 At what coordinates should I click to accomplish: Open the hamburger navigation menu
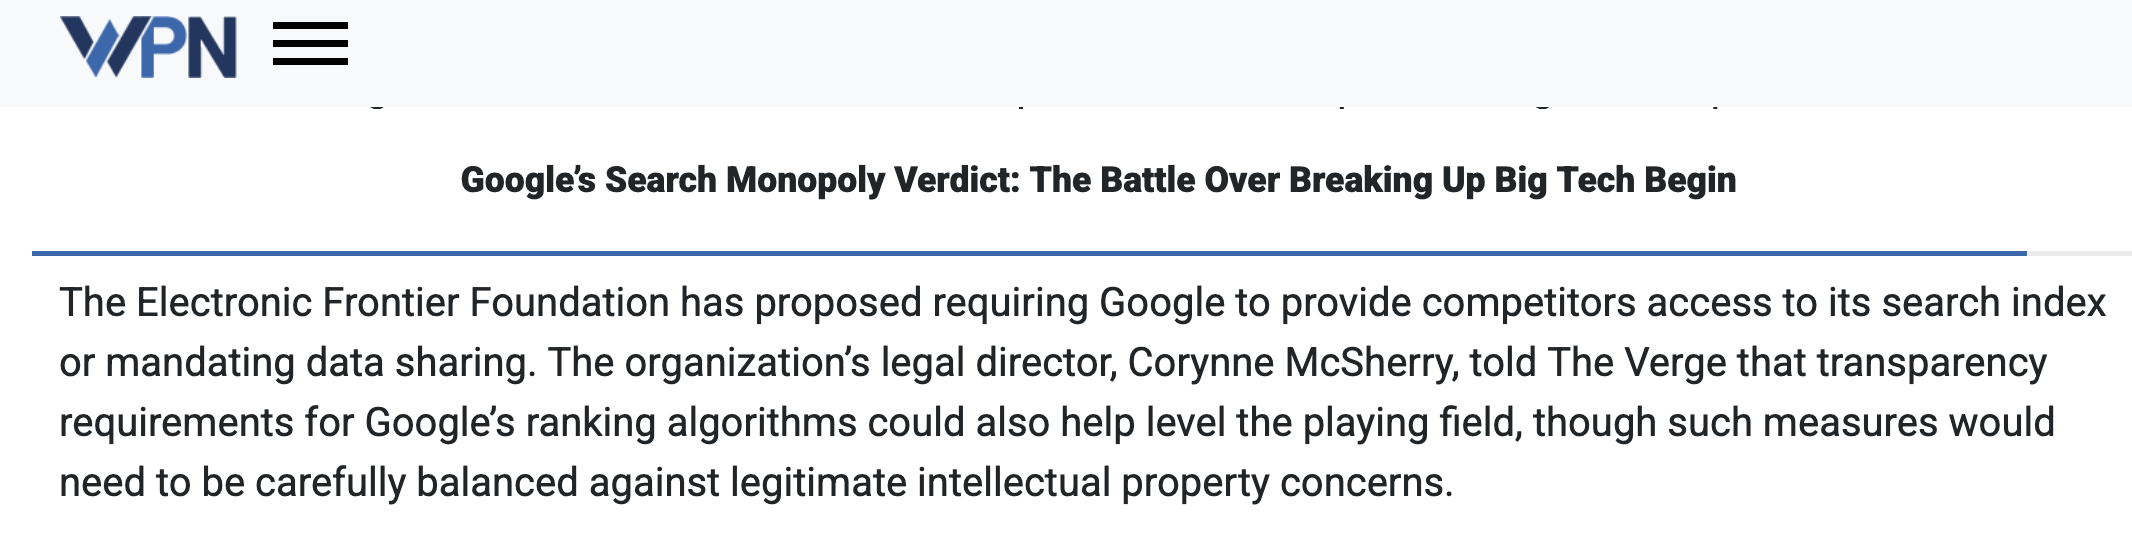point(310,45)
